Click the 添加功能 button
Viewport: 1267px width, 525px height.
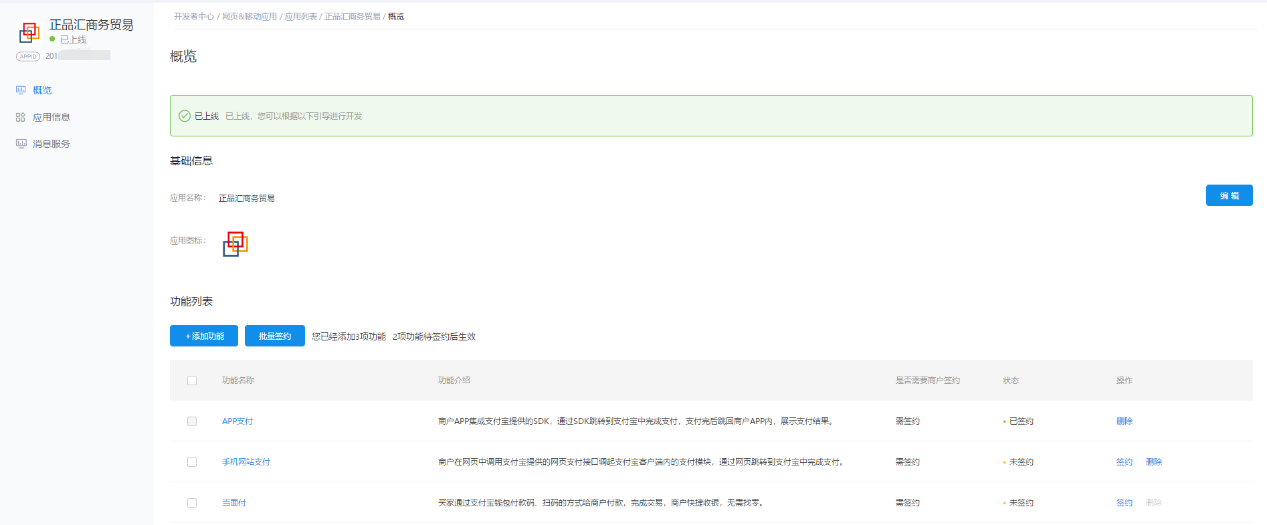point(204,336)
